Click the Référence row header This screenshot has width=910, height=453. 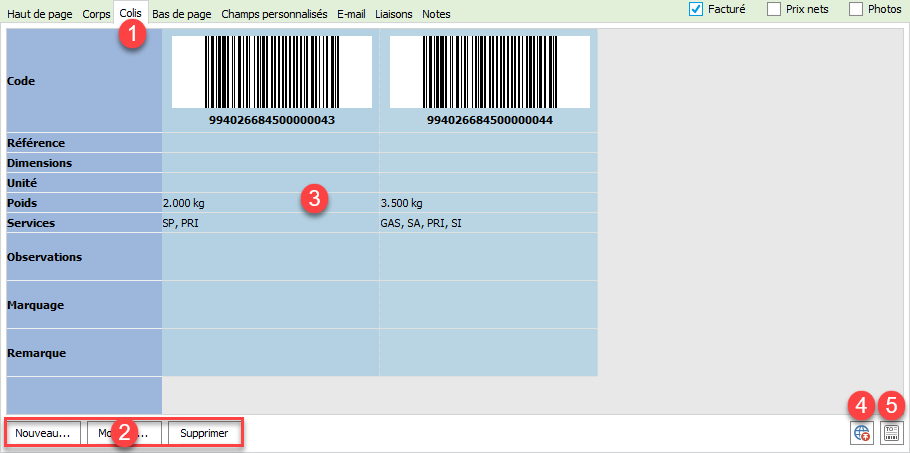click(84, 143)
